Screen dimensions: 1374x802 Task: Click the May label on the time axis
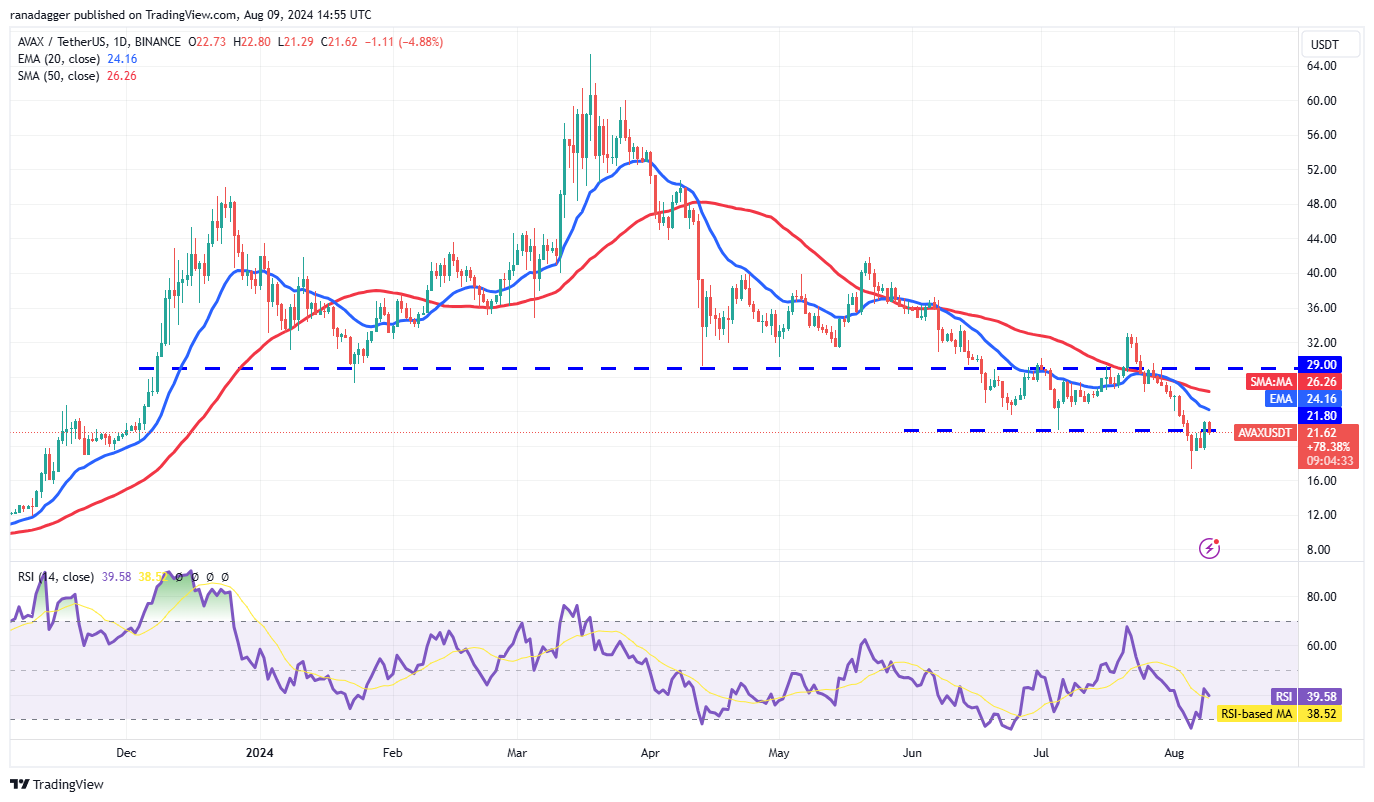click(x=780, y=751)
